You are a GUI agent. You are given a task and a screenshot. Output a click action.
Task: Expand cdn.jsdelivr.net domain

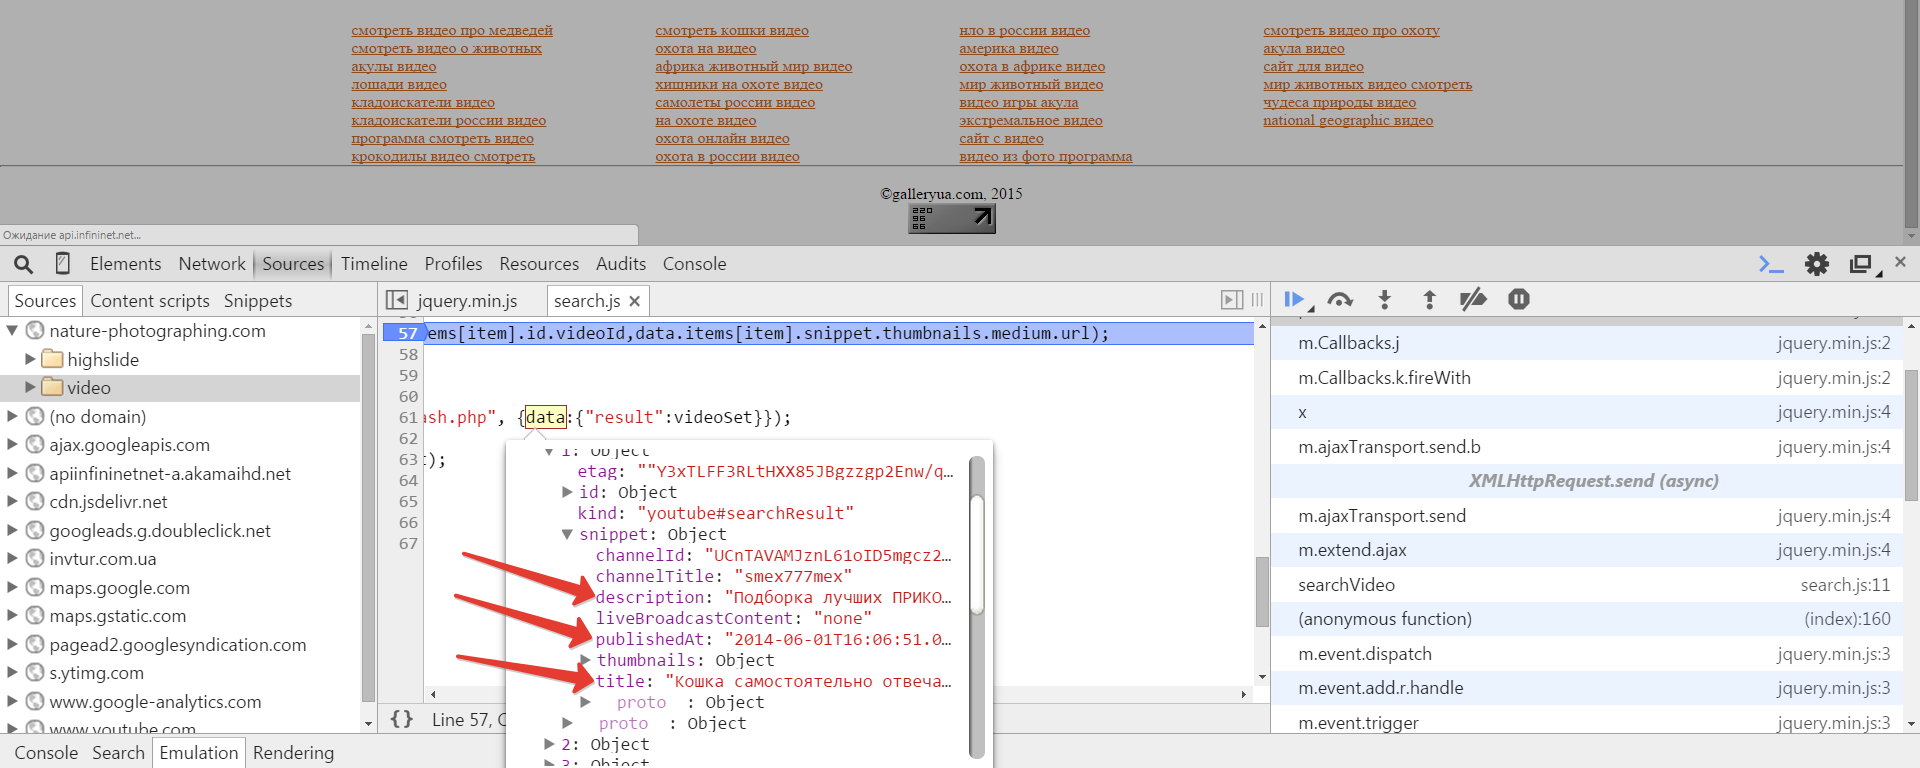13,502
